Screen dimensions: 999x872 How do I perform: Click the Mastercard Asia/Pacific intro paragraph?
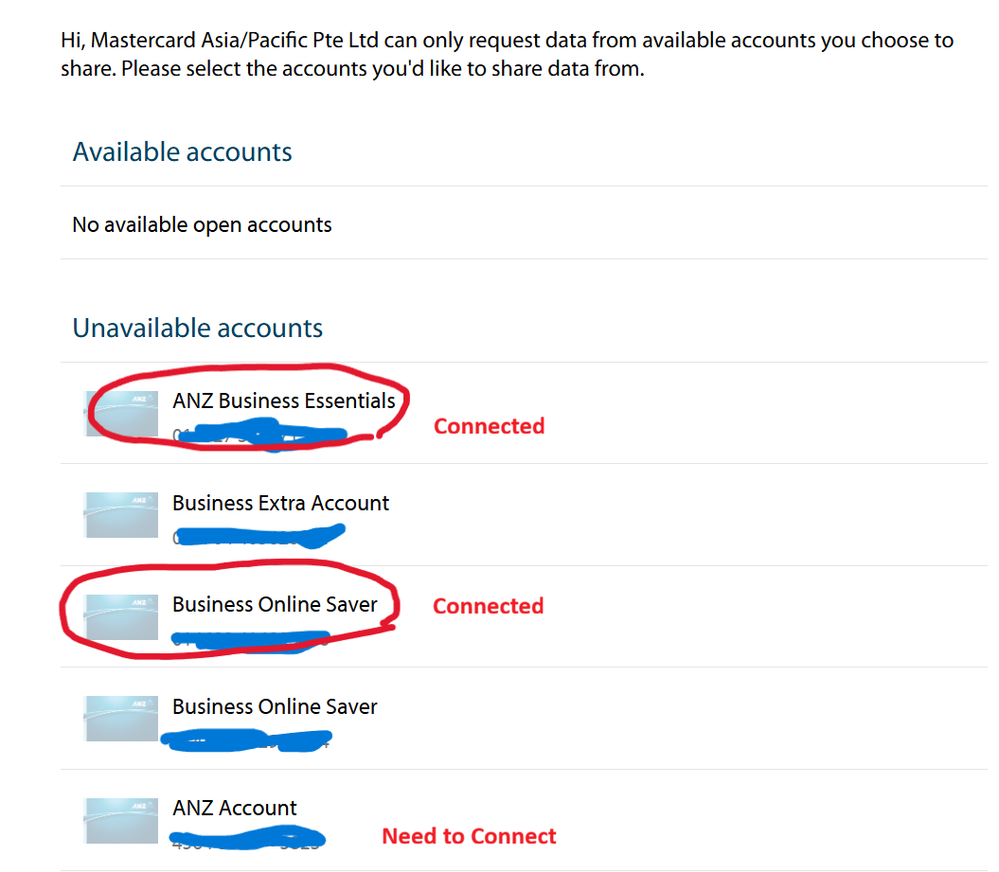507,54
